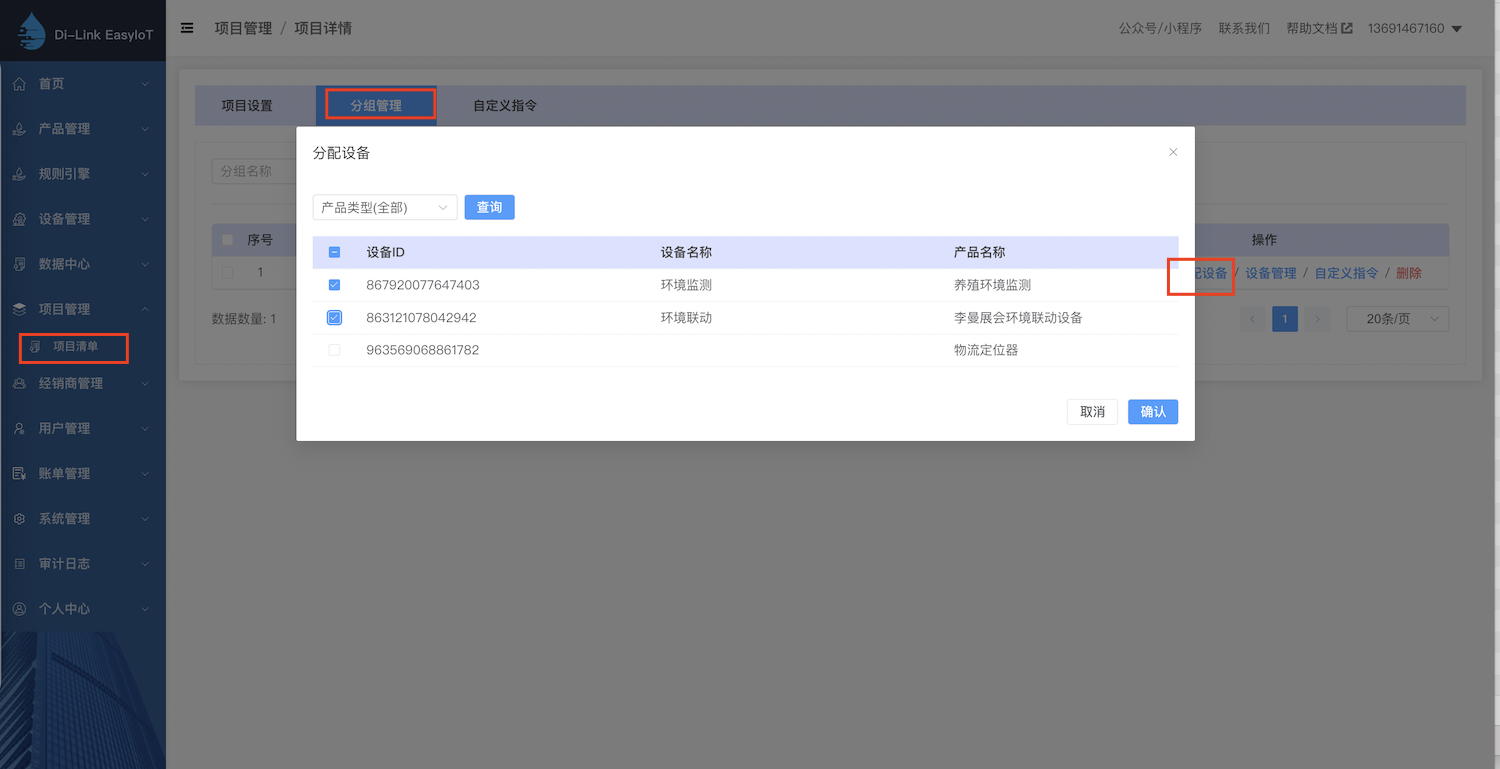Toggle the select-all checkbox in dialog header
Viewport: 1500px width, 769px height.
coord(334,253)
